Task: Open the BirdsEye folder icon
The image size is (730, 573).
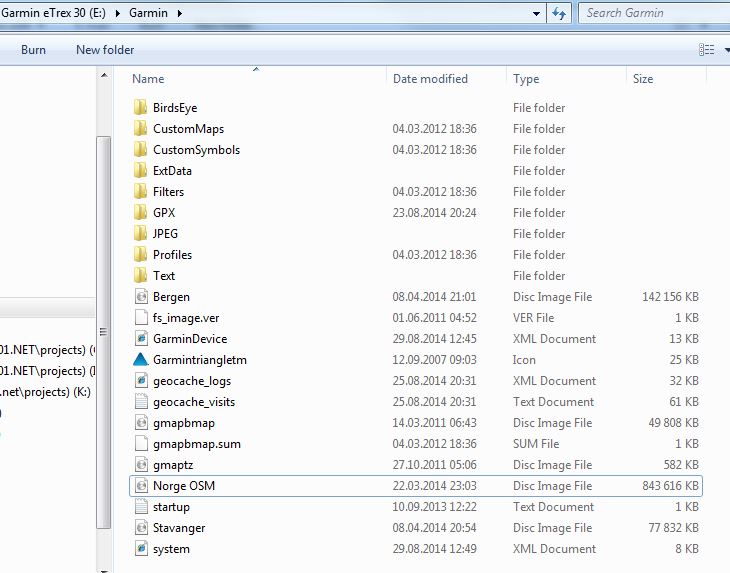Action: point(140,108)
